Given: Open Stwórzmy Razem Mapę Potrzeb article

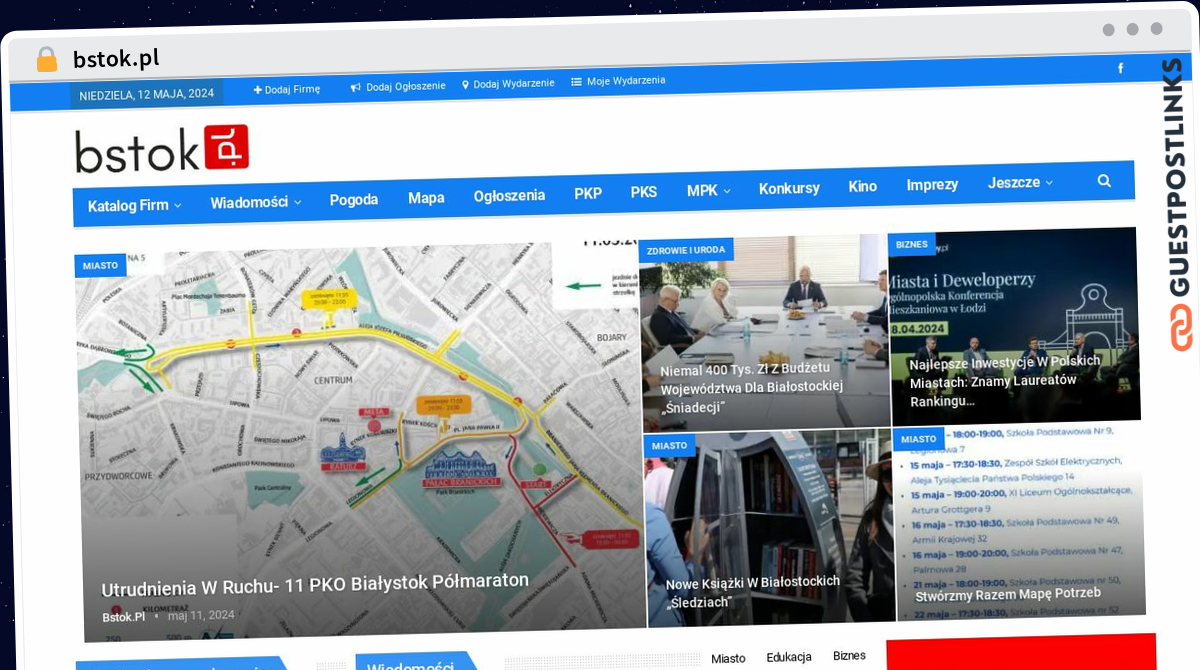Looking at the screenshot, I should (1008, 594).
